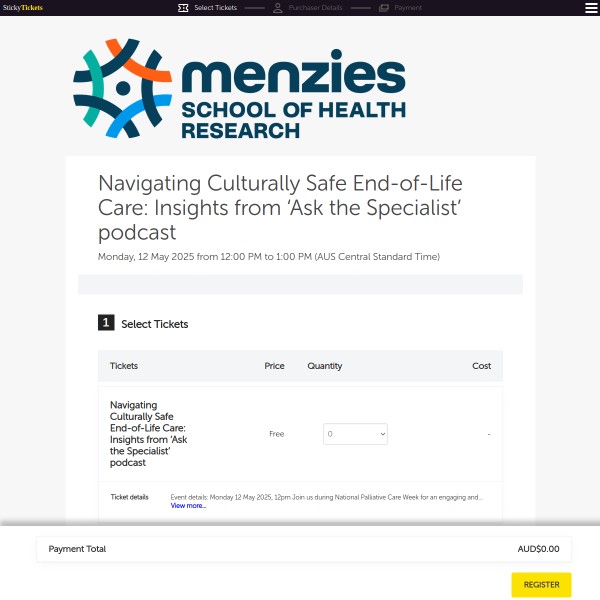Click the Payment card icon

pos(384,8)
